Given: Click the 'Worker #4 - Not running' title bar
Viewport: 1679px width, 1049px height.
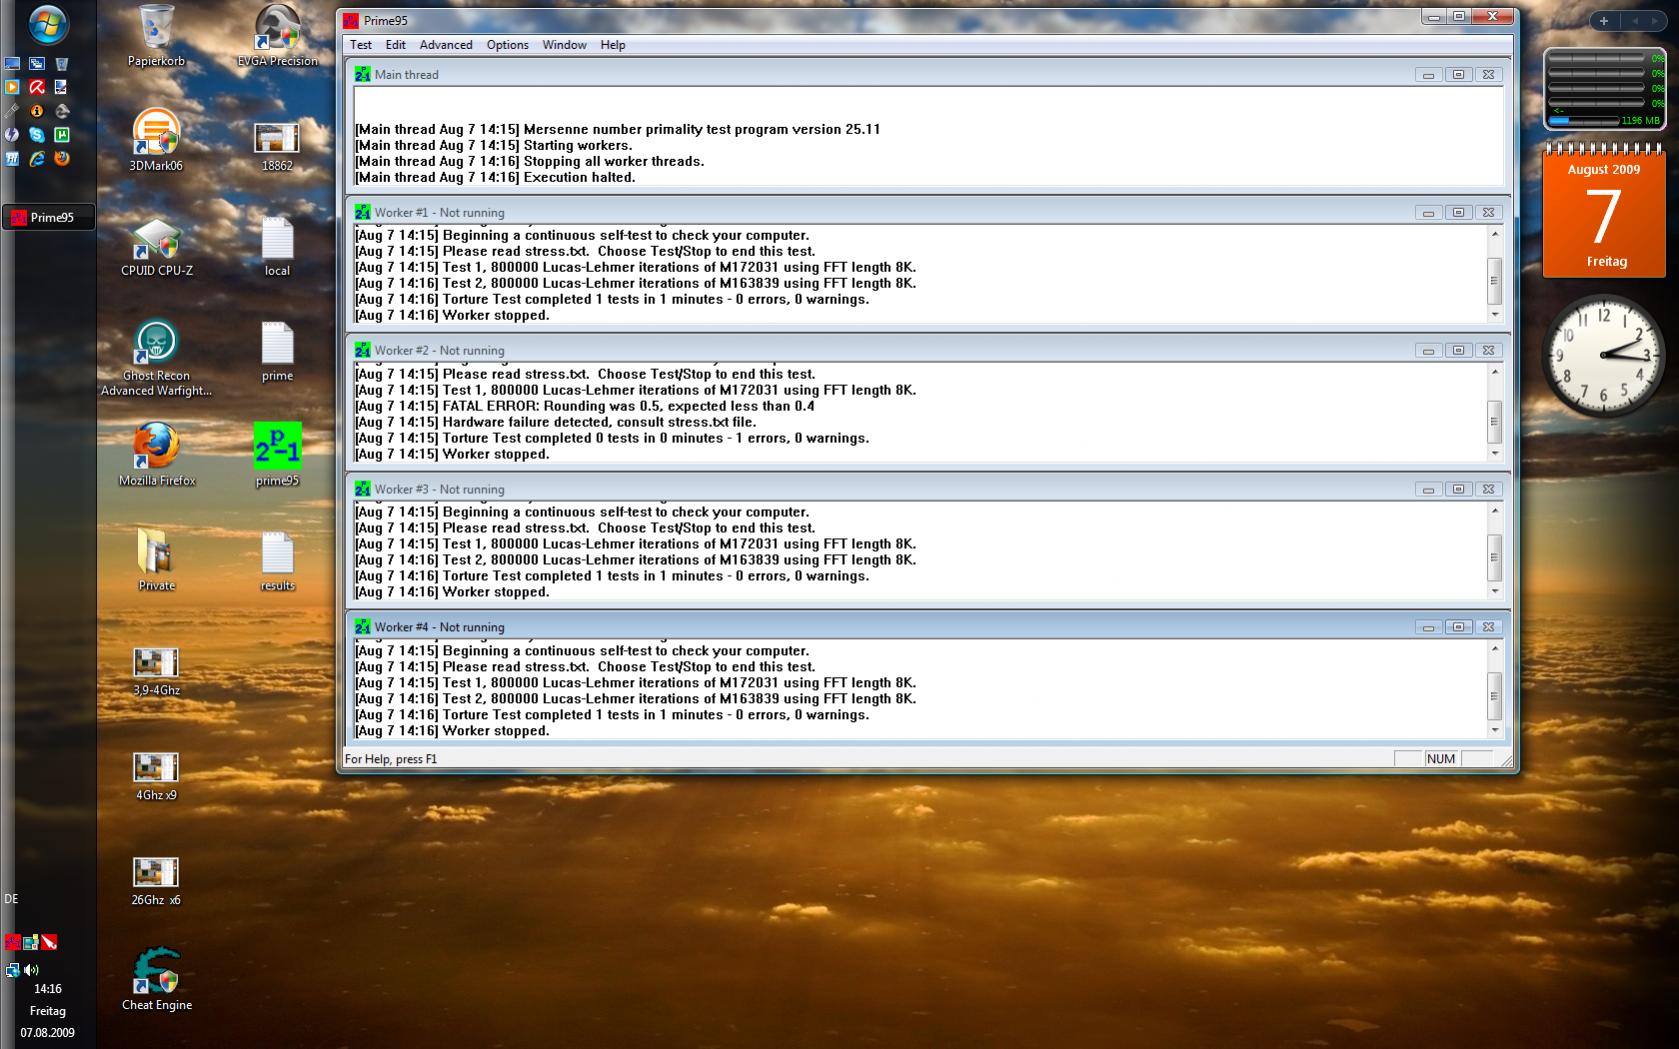Looking at the screenshot, I should pyautogui.click(x=928, y=627).
